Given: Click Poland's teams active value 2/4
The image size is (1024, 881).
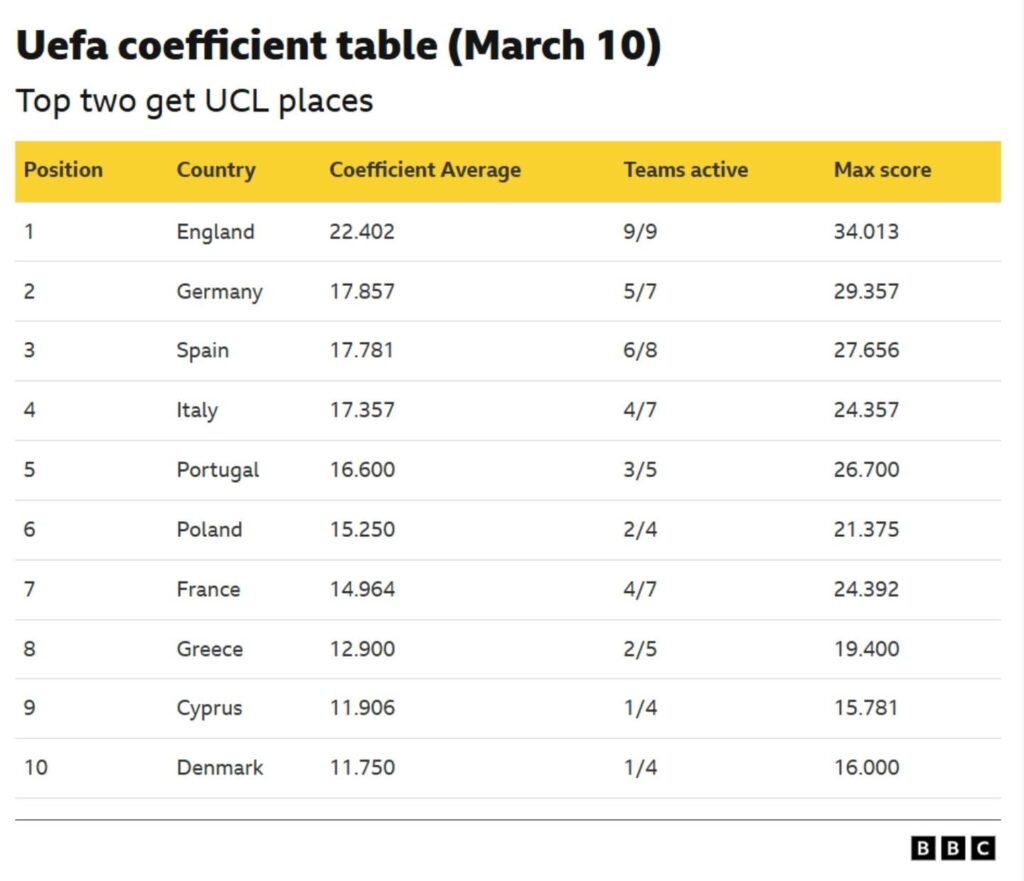Looking at the screenshot, I should (x=640, y=529).
